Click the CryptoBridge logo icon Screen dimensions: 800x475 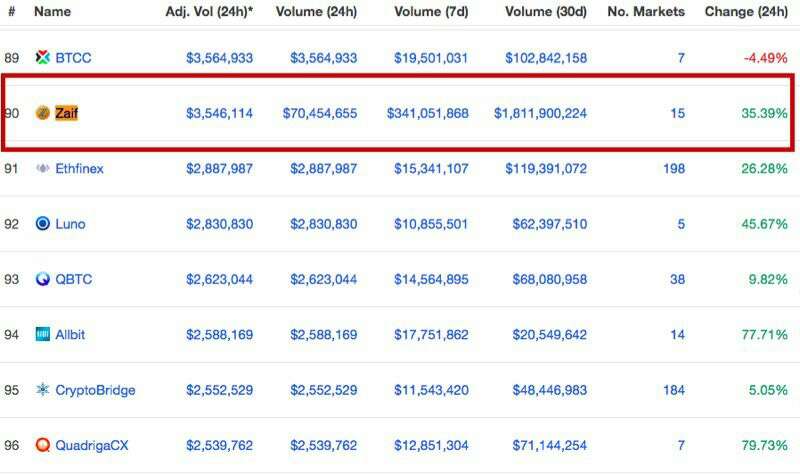tap(42, 389)
